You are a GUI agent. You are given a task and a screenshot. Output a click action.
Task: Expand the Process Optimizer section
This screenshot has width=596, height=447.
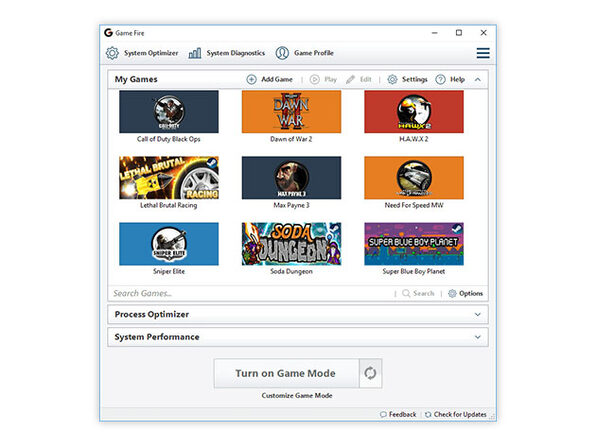coord(478,314)
